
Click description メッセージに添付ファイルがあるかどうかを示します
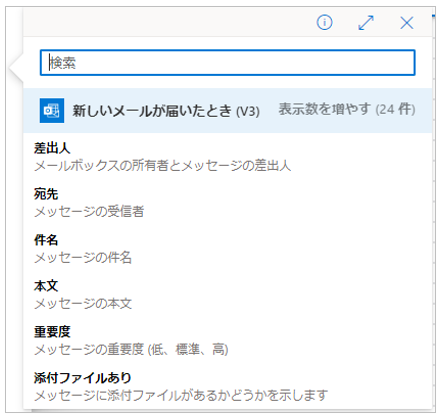[x=181, y=396]
